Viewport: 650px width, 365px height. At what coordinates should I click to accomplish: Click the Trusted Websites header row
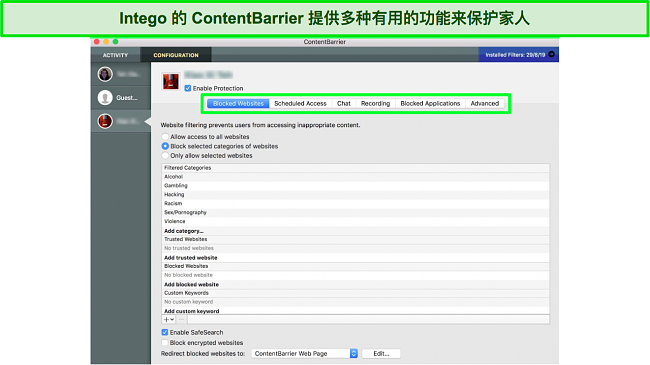pos(356,239)
